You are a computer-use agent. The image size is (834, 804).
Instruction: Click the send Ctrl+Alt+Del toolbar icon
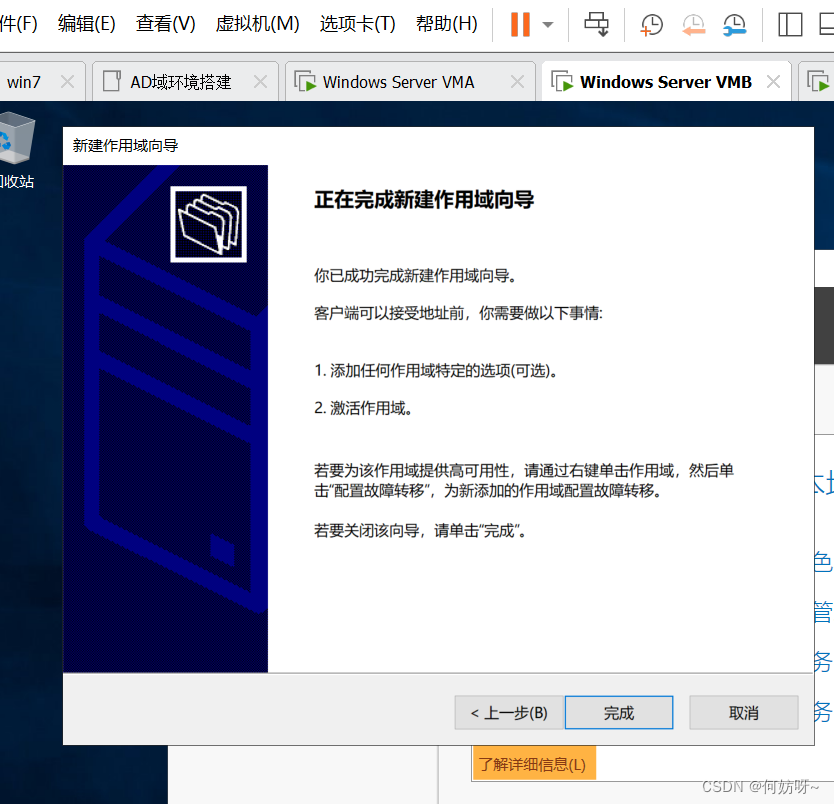(597, 24)
